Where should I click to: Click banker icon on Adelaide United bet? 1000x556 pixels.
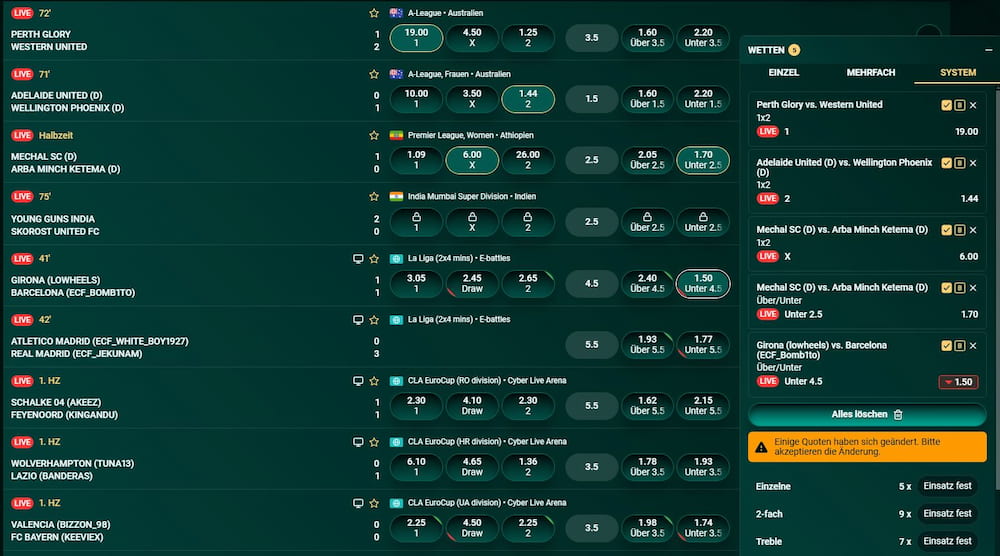tap(960, 163)
